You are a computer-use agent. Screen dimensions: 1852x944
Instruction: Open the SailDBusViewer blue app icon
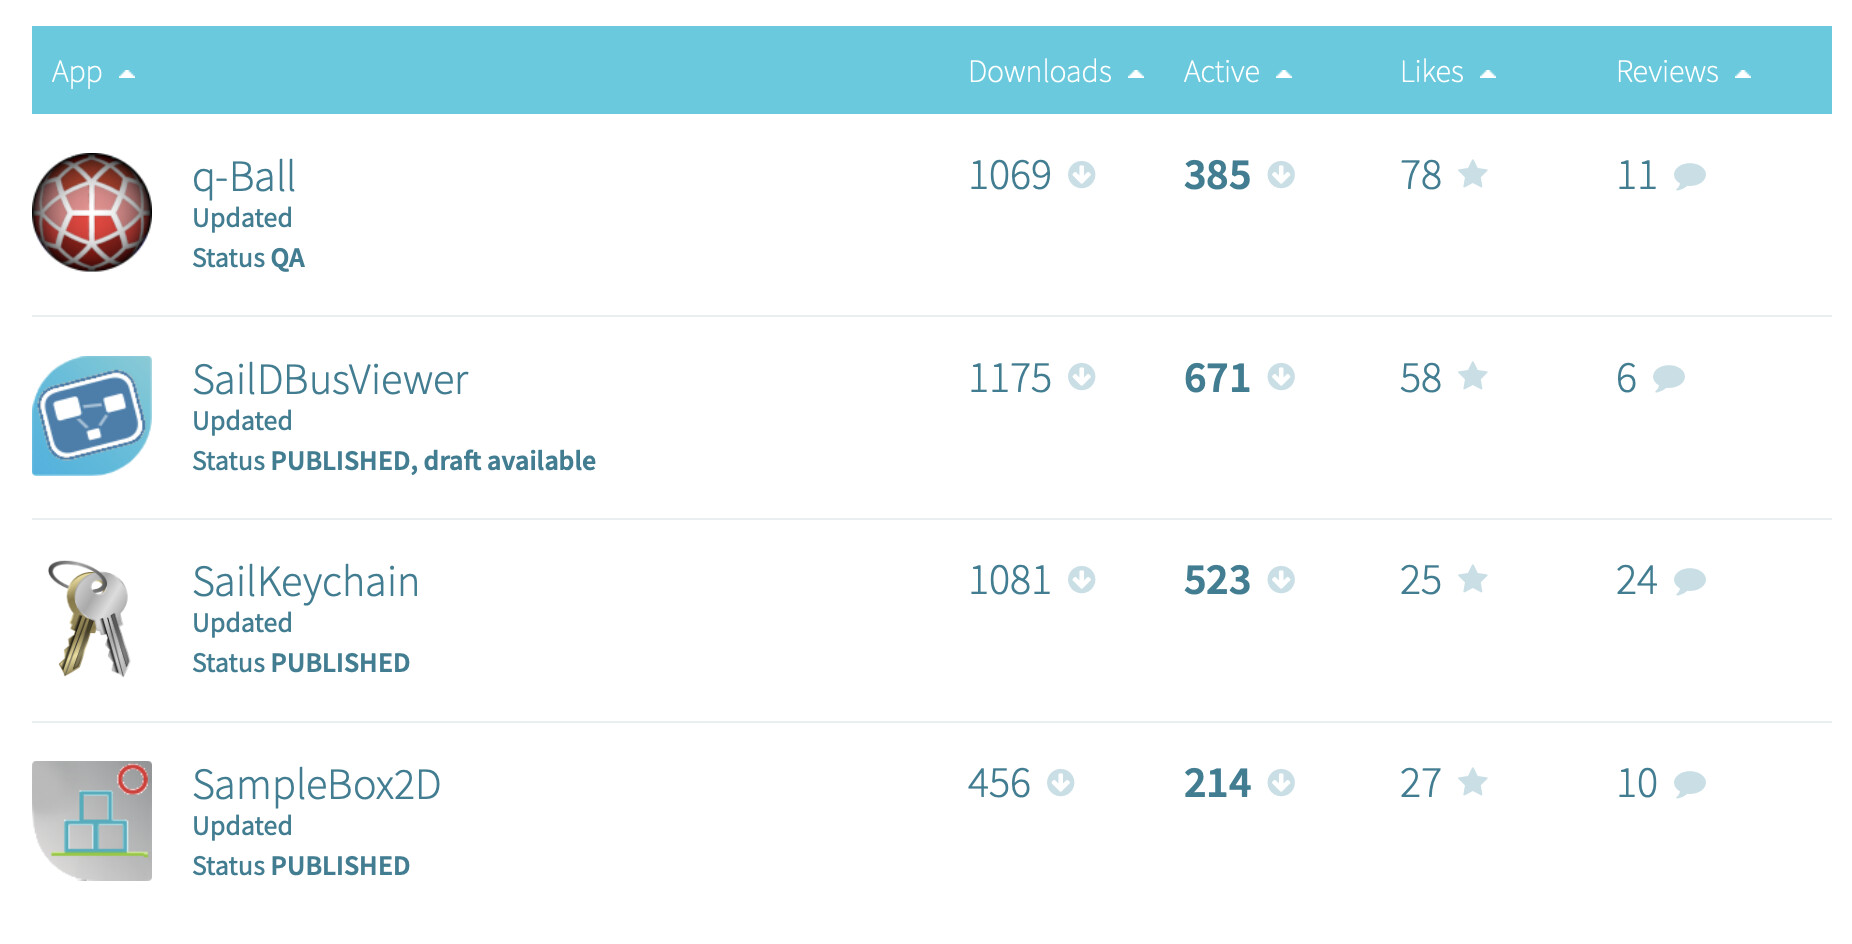(92, 415)
